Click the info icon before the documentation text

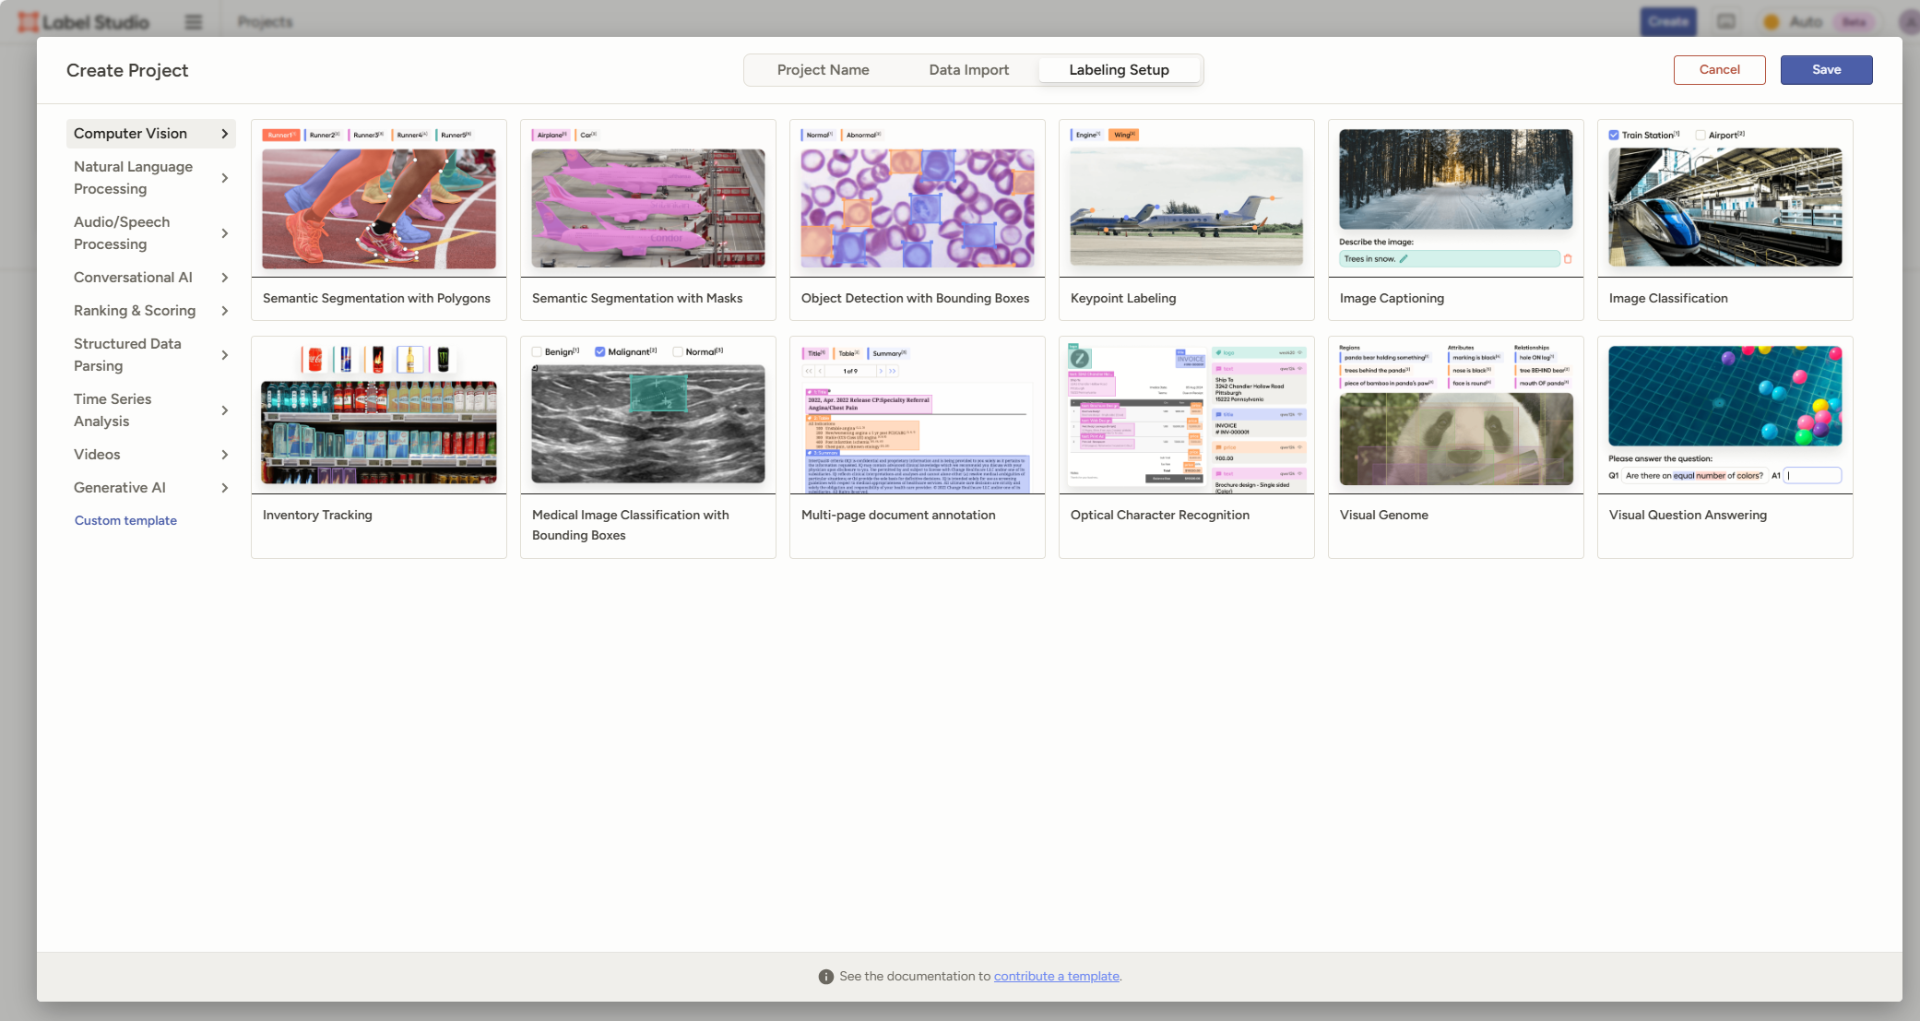point(826,977)
